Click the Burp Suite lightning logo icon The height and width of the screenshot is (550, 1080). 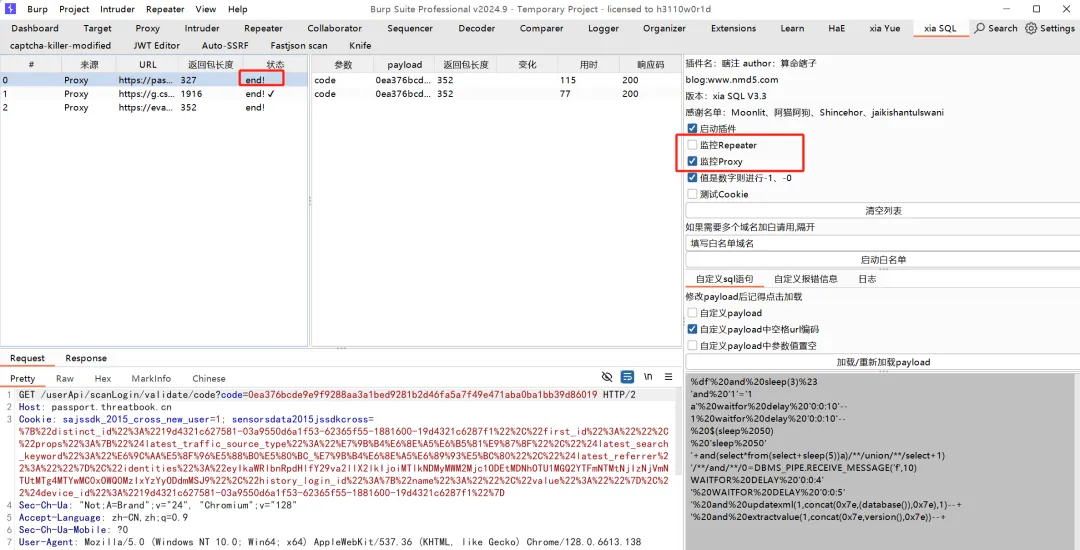[10, 9]
